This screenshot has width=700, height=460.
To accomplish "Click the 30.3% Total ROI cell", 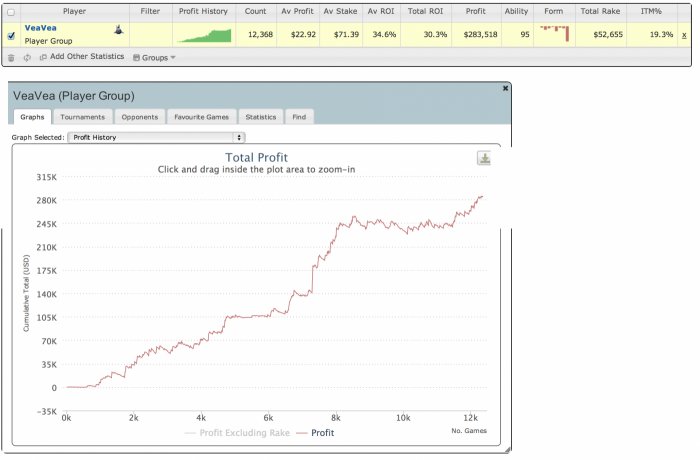I will tap(435, 35).
